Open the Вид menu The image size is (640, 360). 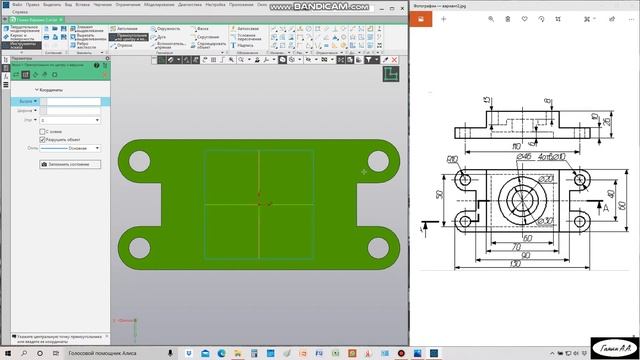pyautogui.click(x=68, y=5)
